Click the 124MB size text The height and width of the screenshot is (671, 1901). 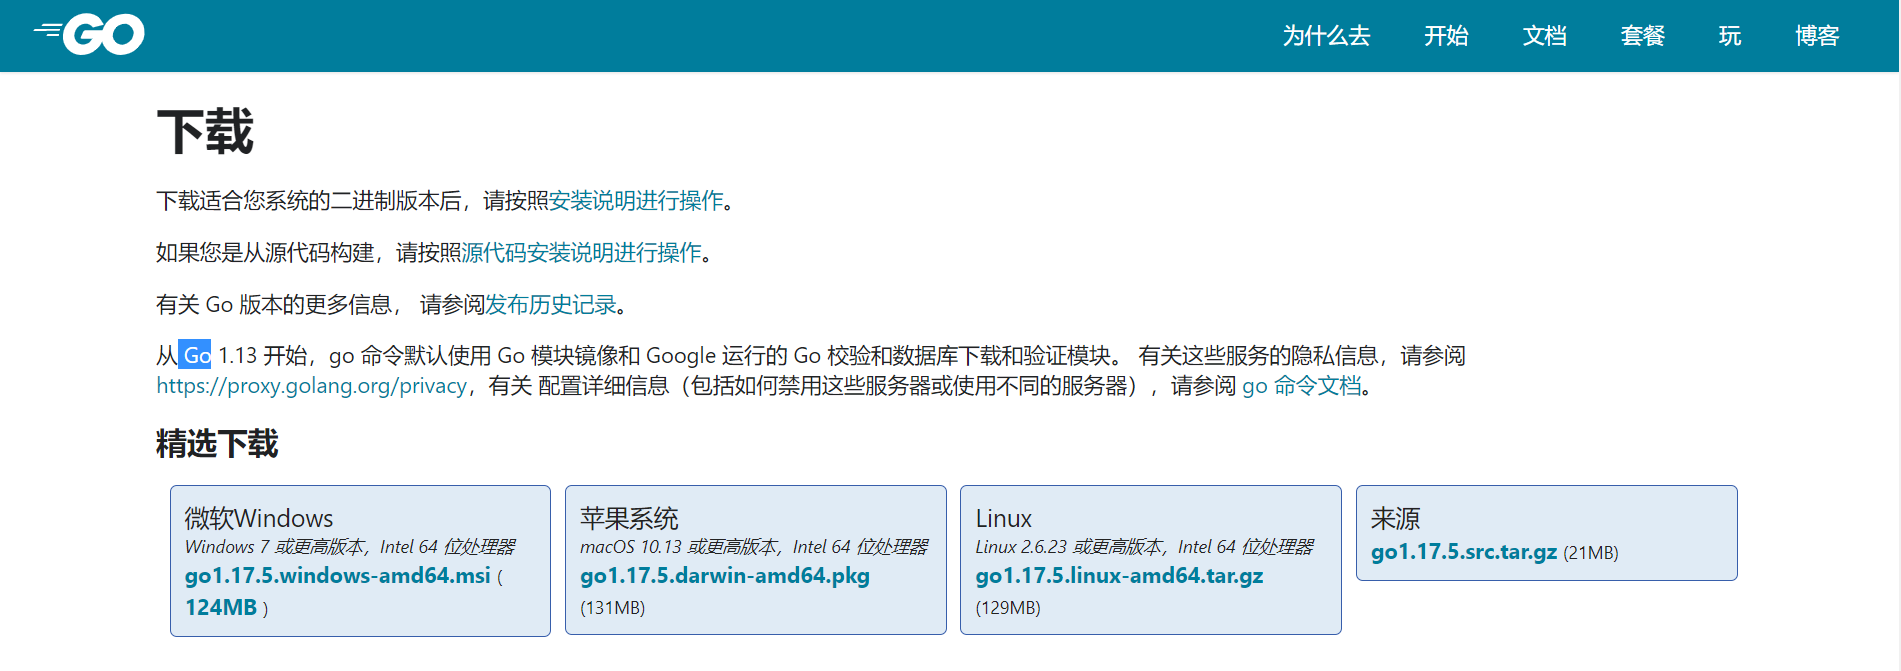(221, 607)
